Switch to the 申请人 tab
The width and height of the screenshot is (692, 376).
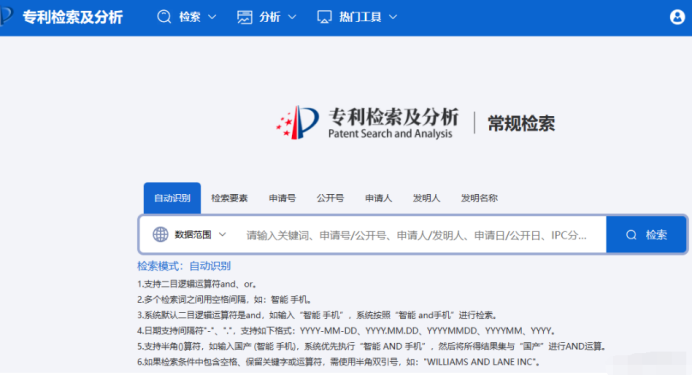tap(378, 198)
